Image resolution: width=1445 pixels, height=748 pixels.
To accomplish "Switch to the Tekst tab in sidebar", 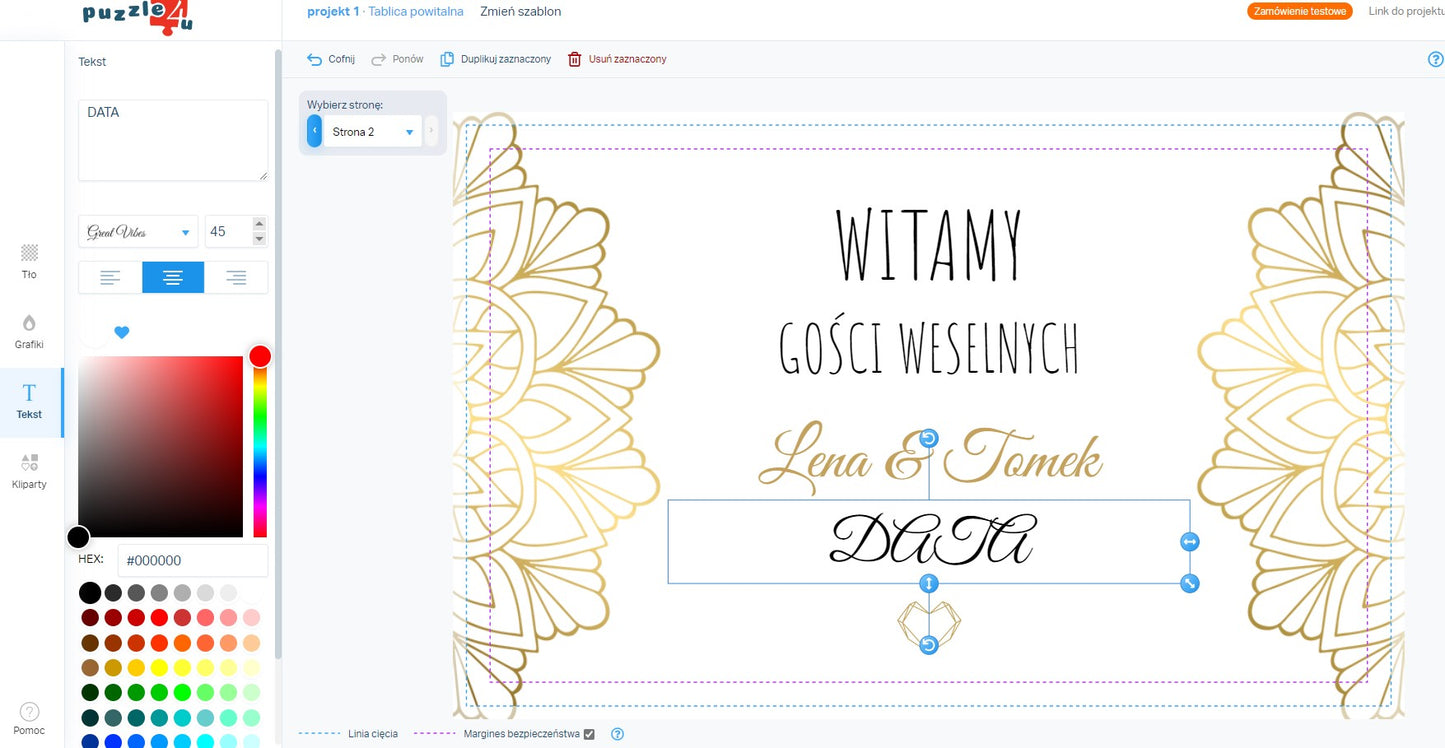I will click(x=29, y=402).
